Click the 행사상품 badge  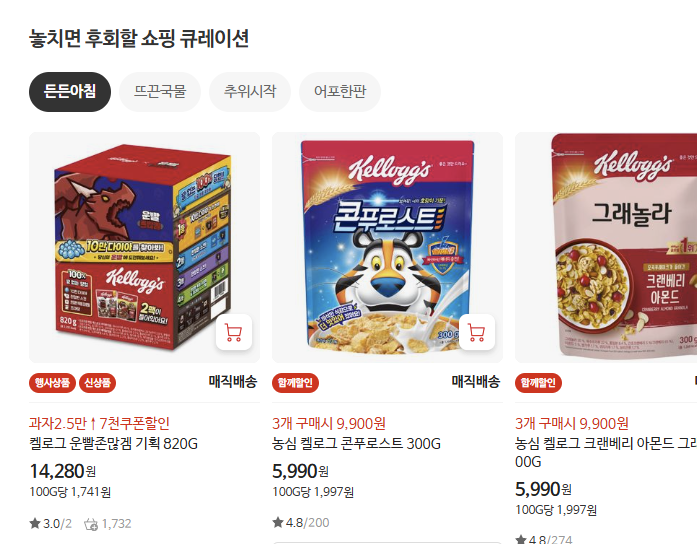click(52, 383)
